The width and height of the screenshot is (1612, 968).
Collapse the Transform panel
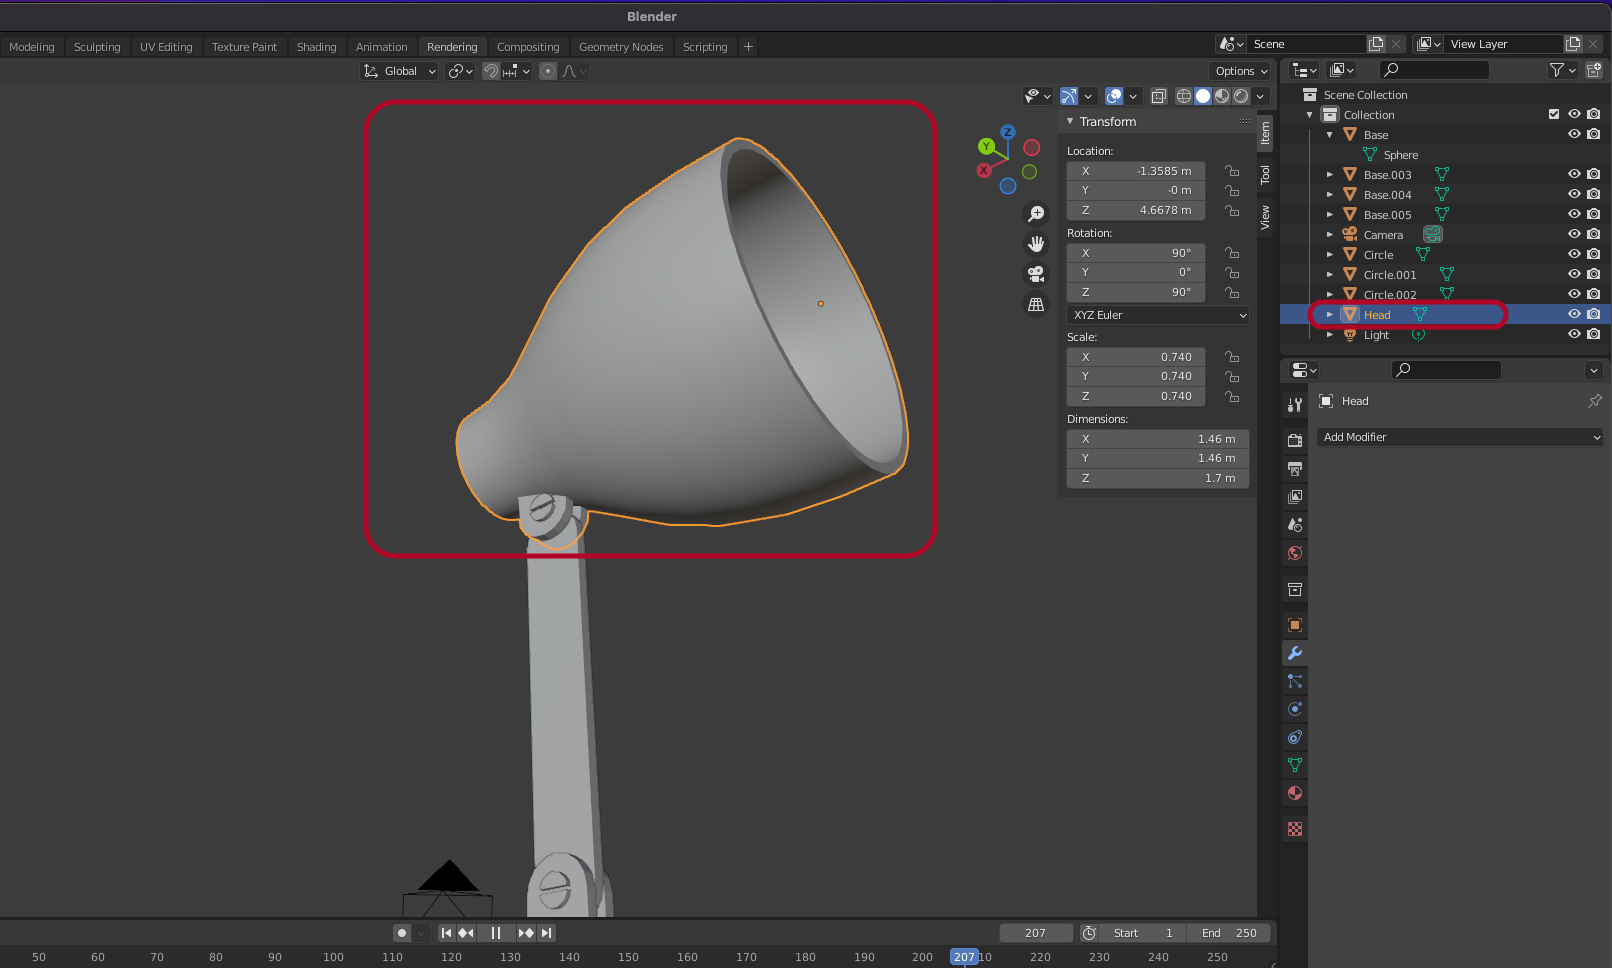click(1070, 121)
